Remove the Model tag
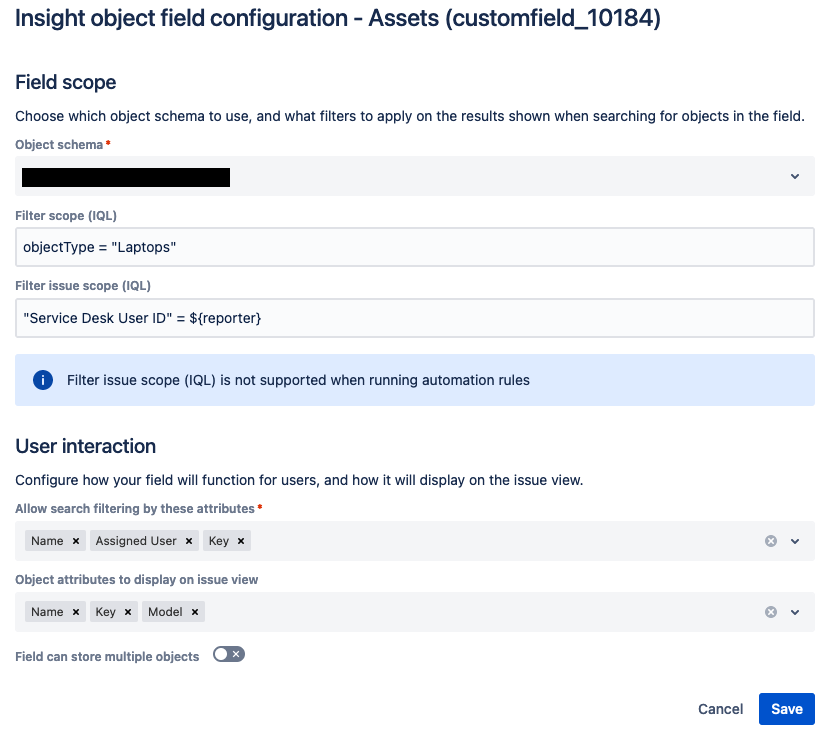Image resolution: width=829 pixels, height=744 pixels. tap(195, 612)
